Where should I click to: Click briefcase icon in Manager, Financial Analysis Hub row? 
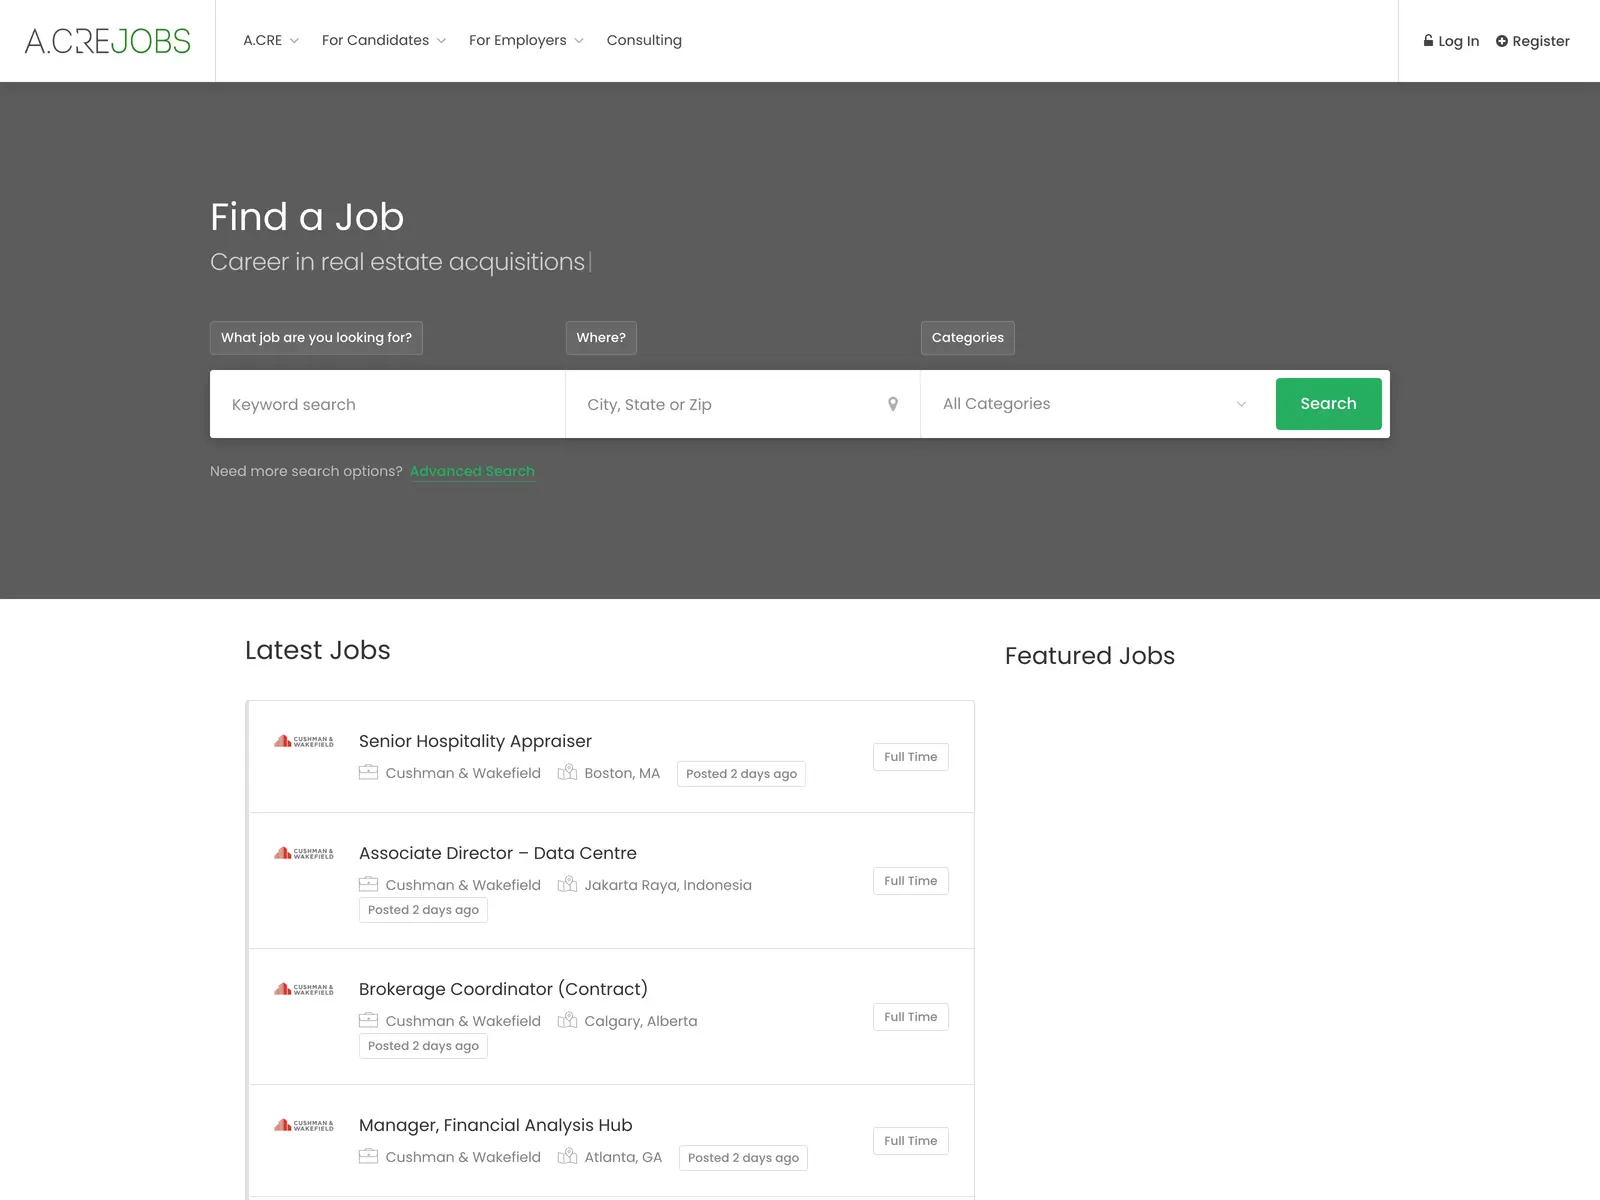[x=368, y=1156]
